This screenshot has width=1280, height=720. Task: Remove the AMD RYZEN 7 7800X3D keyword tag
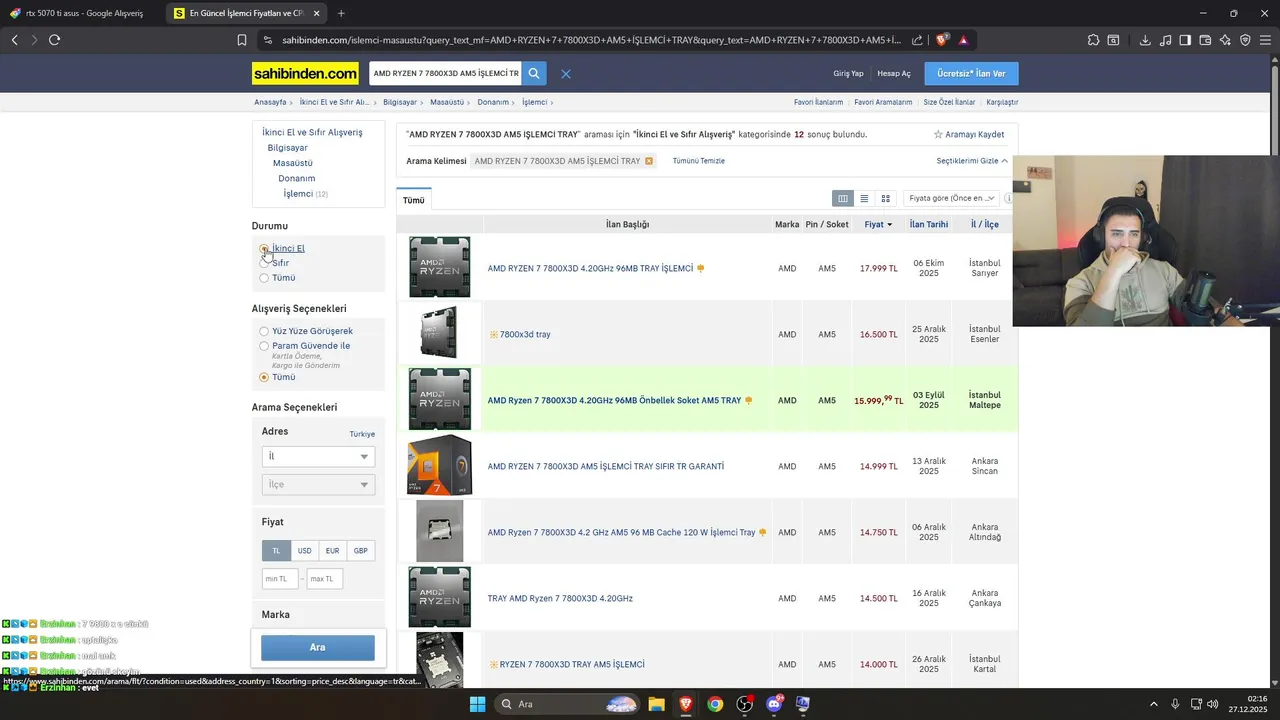(x=649, y=161)
